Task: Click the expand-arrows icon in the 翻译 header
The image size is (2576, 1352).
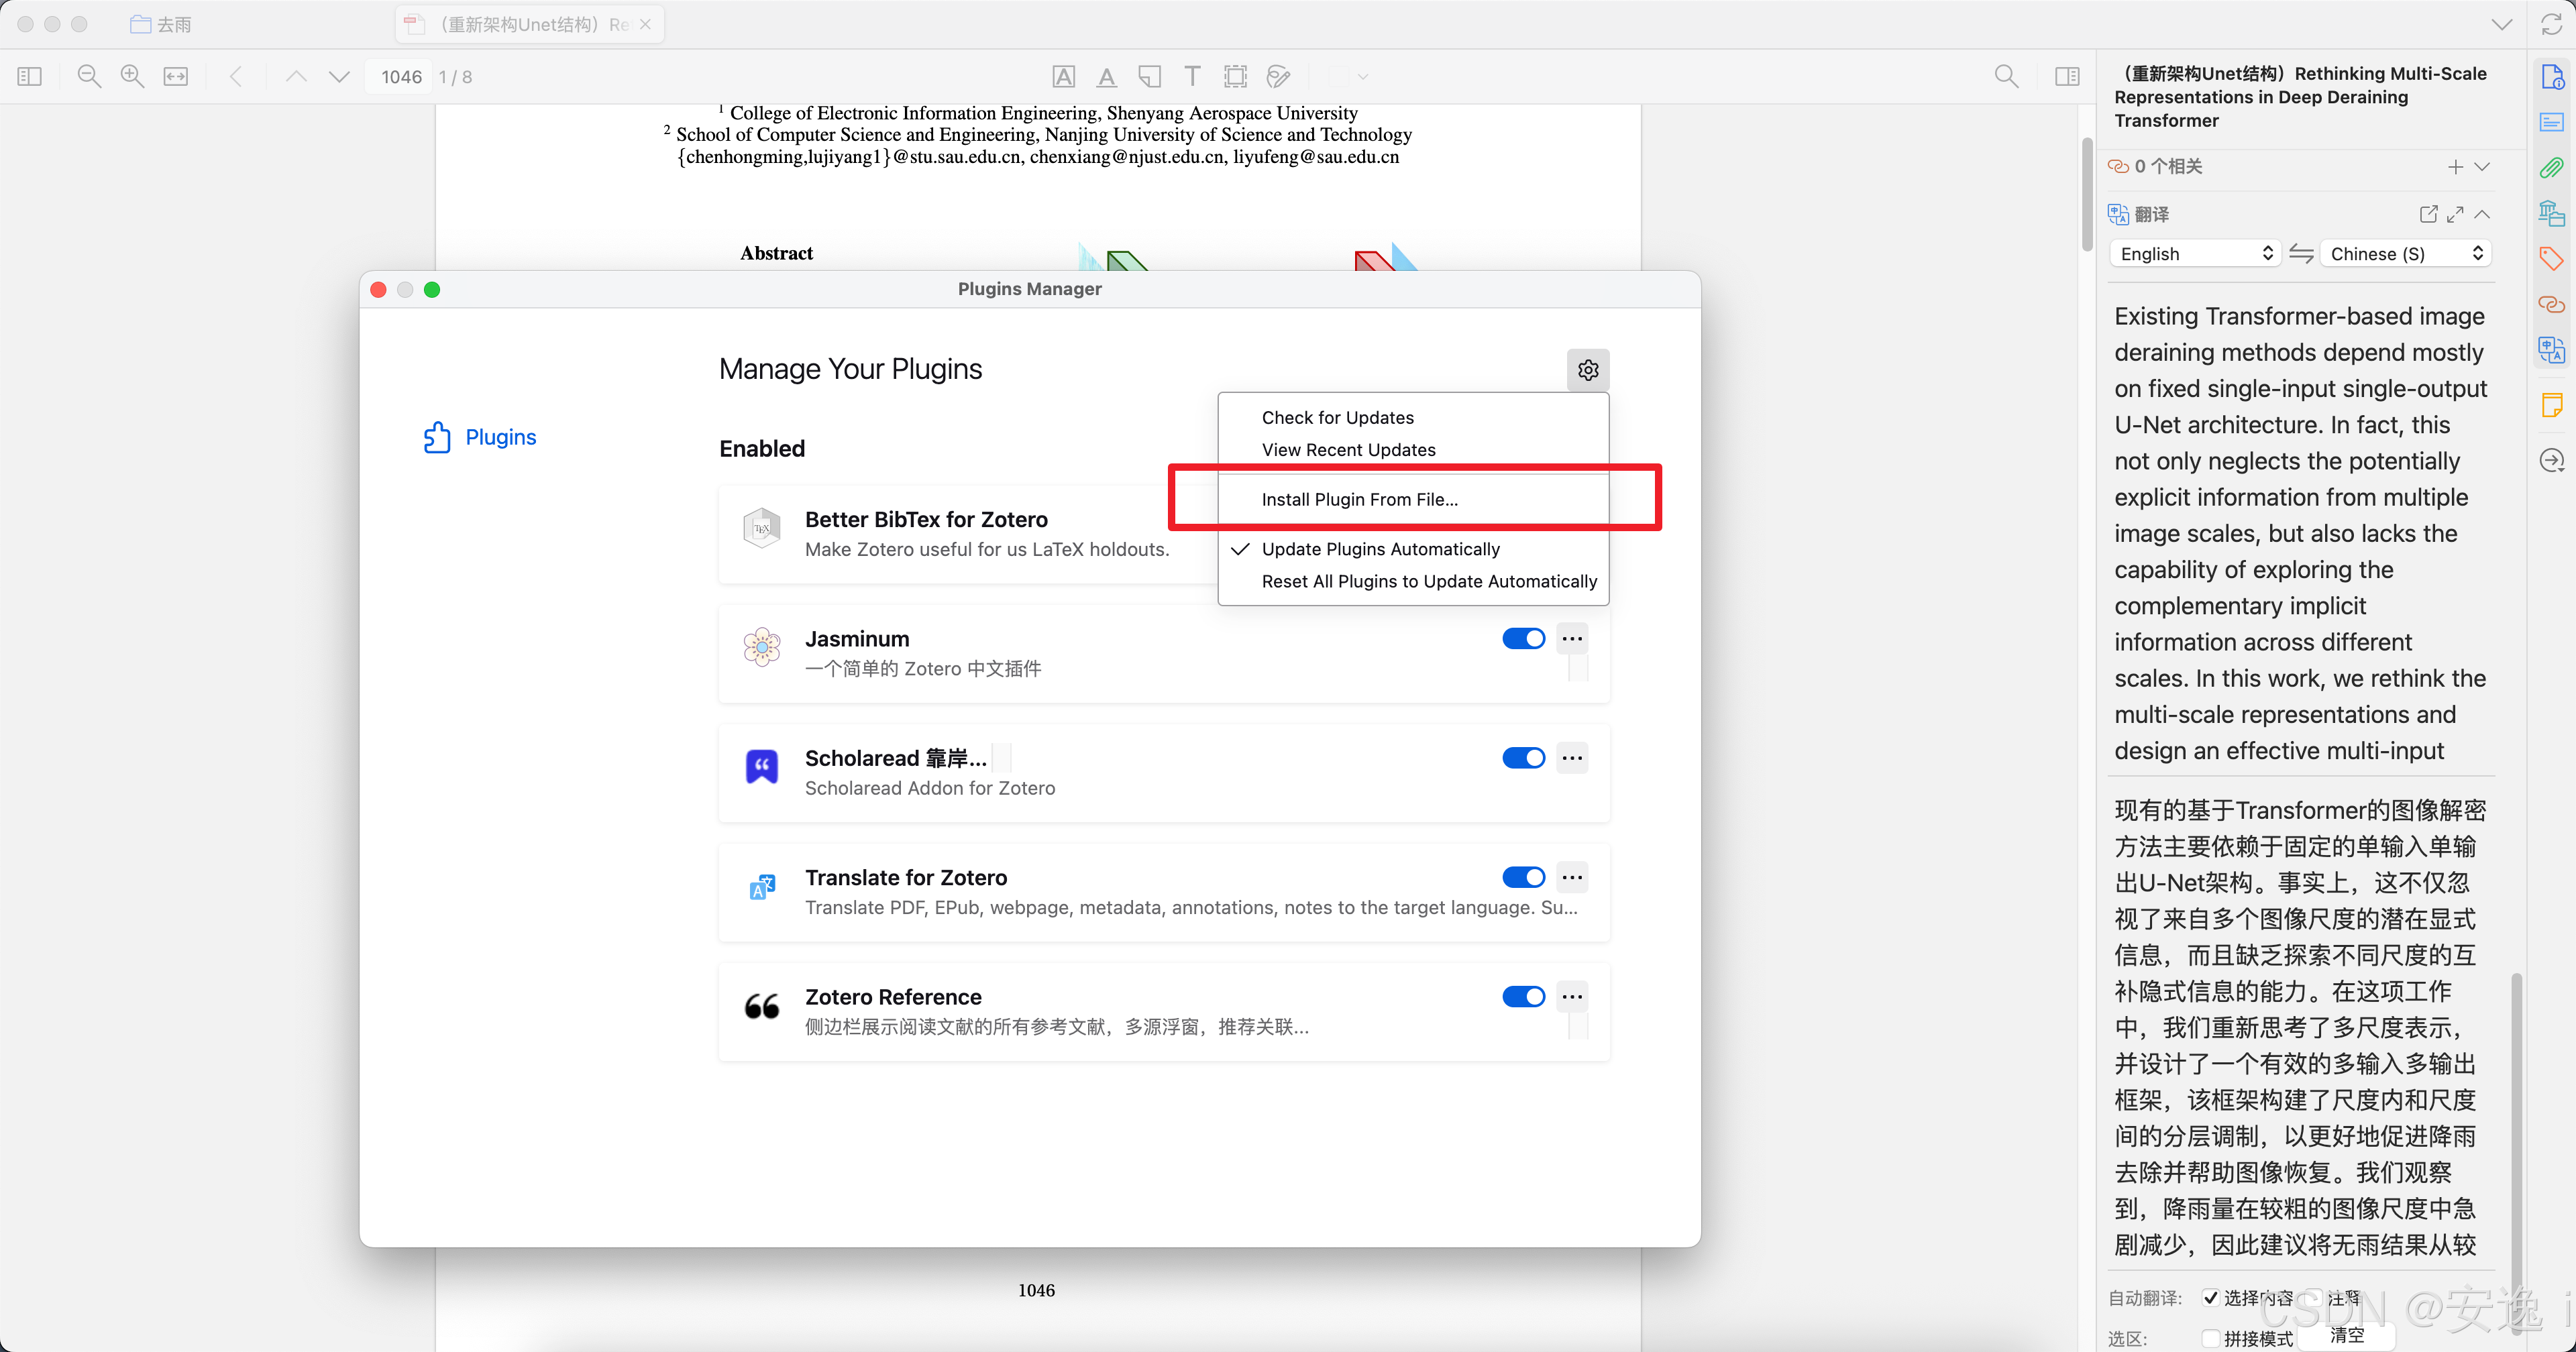Action: coord(2455,214)
